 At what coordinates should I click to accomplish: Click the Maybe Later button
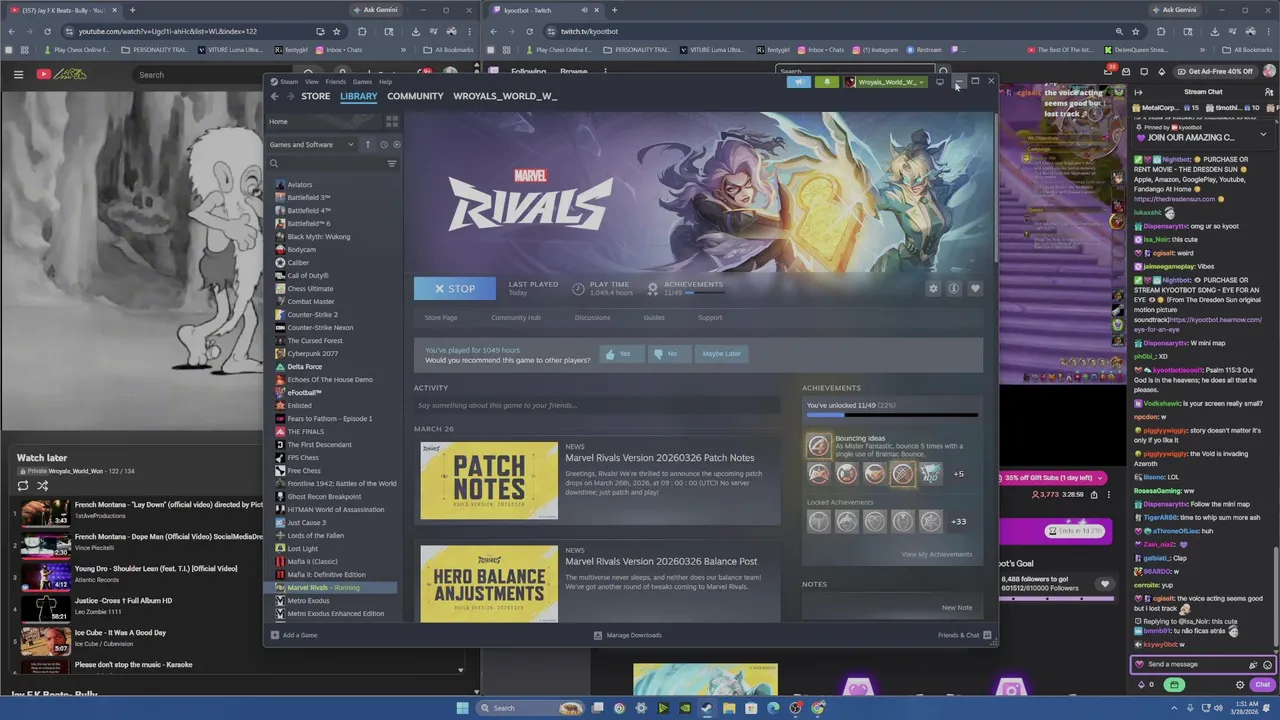721,353
